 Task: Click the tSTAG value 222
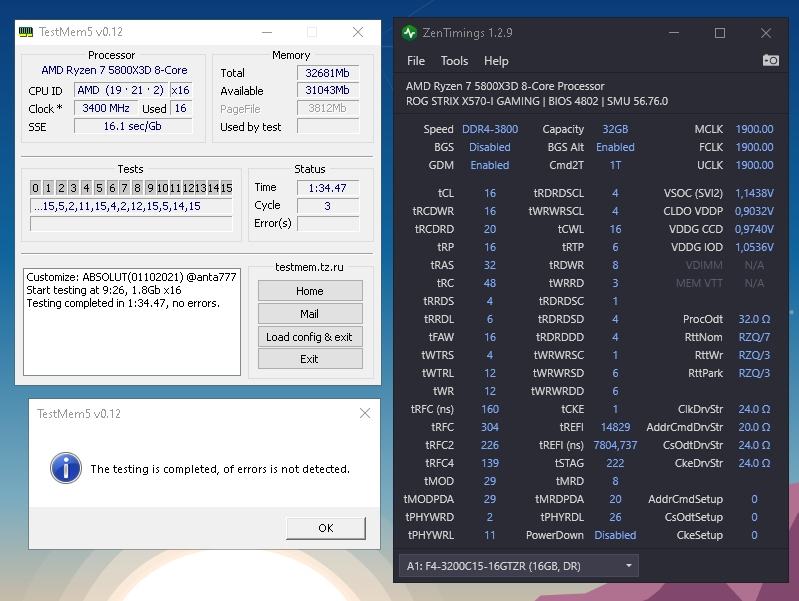point(615,463)
